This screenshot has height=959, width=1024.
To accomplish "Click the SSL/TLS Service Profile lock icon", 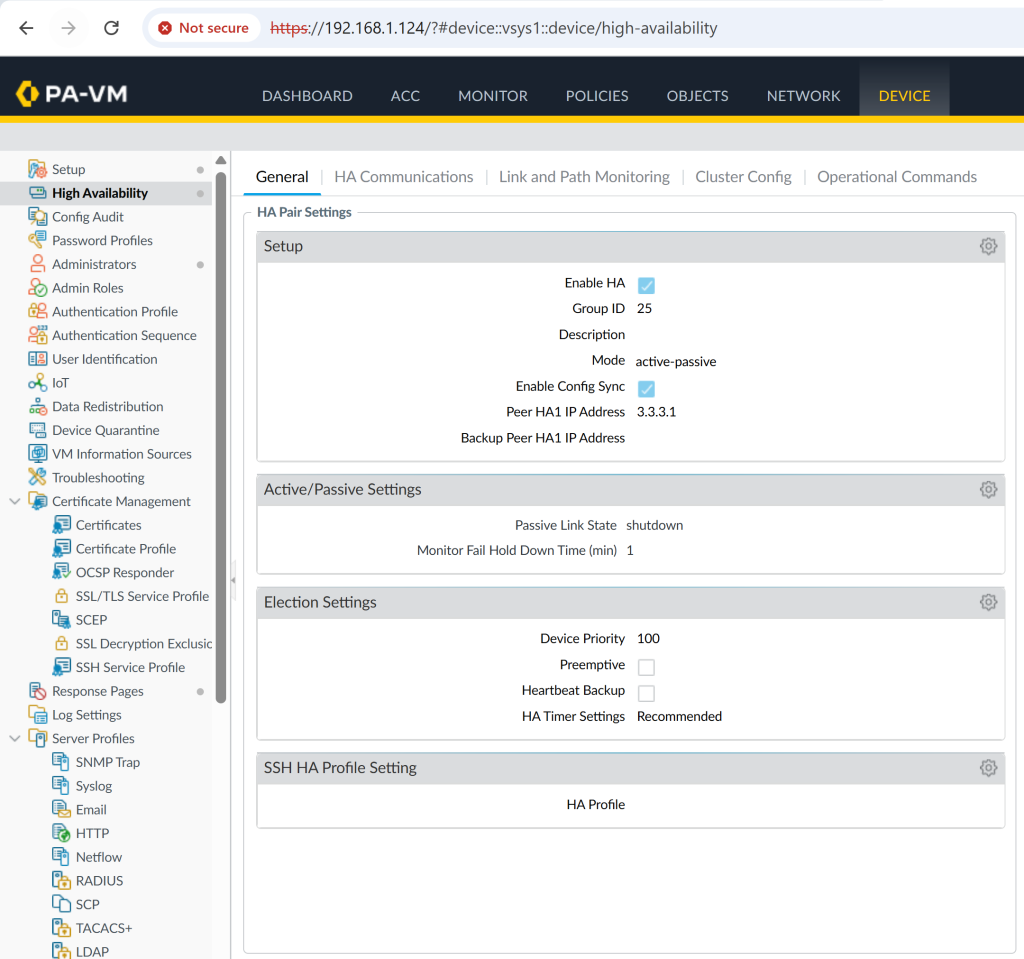I will (x=61, y=596).
